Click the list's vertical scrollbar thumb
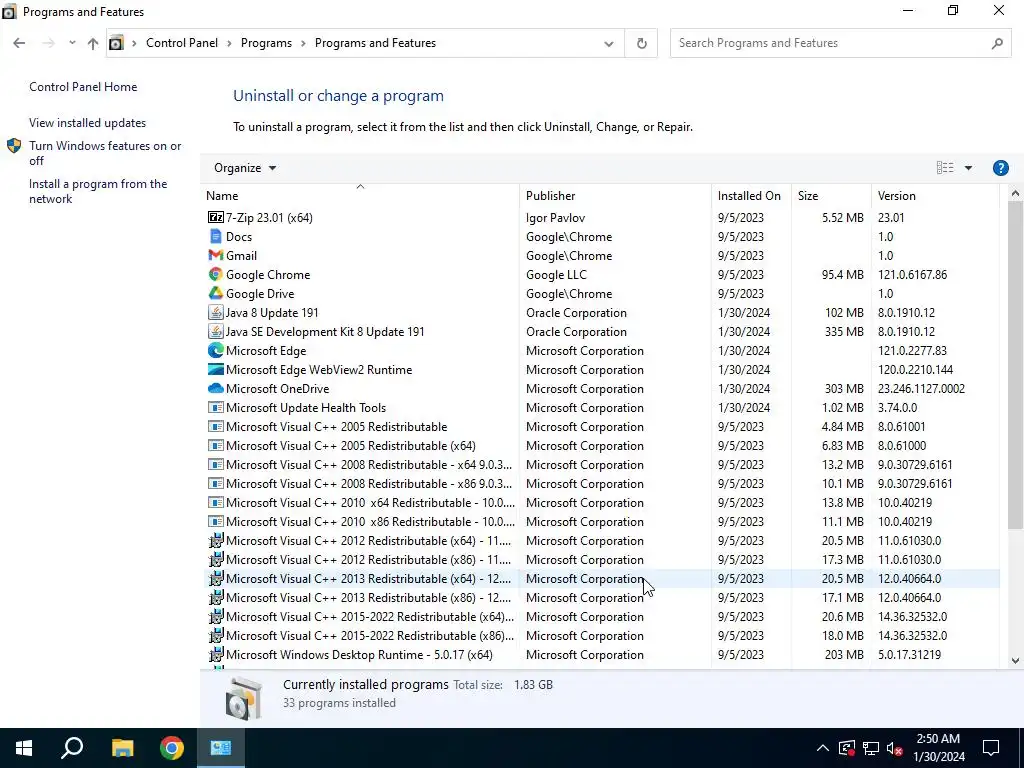1024x768 pixels. point(1015,366)
